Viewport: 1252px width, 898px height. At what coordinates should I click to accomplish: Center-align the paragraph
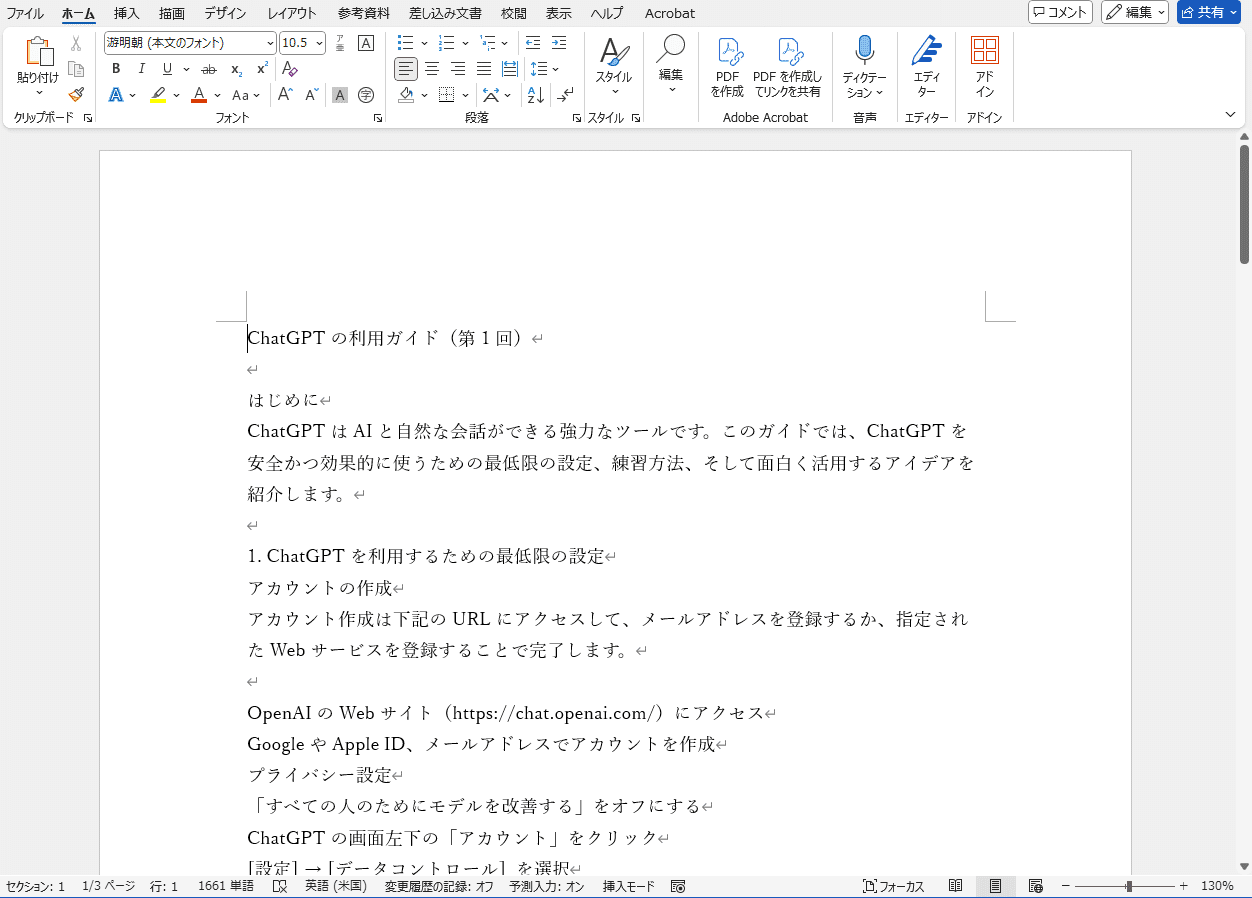pyautogui.click(x=432, y=69)
